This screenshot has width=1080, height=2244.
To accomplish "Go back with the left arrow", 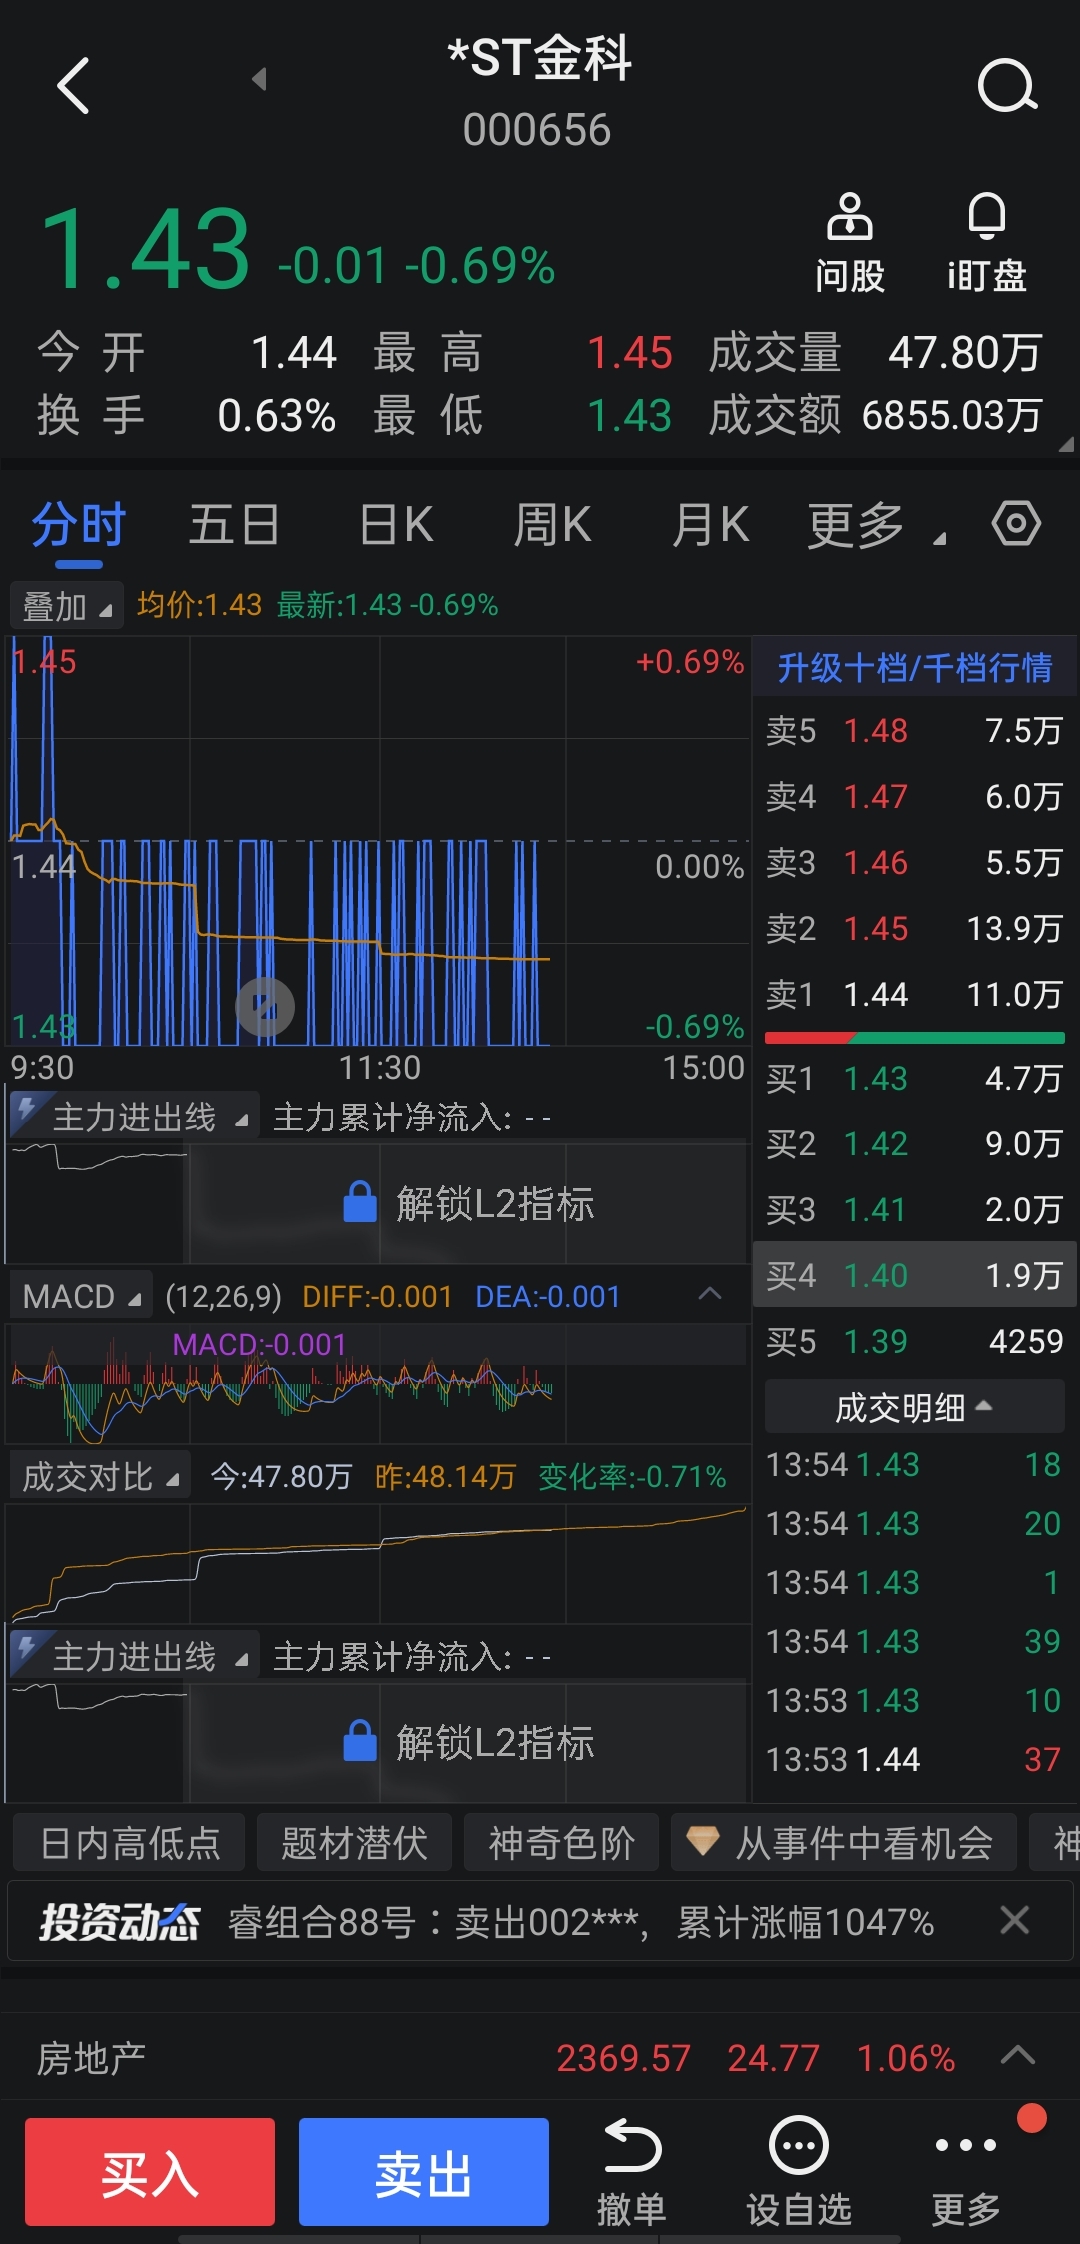I will [x=73, y=85].
